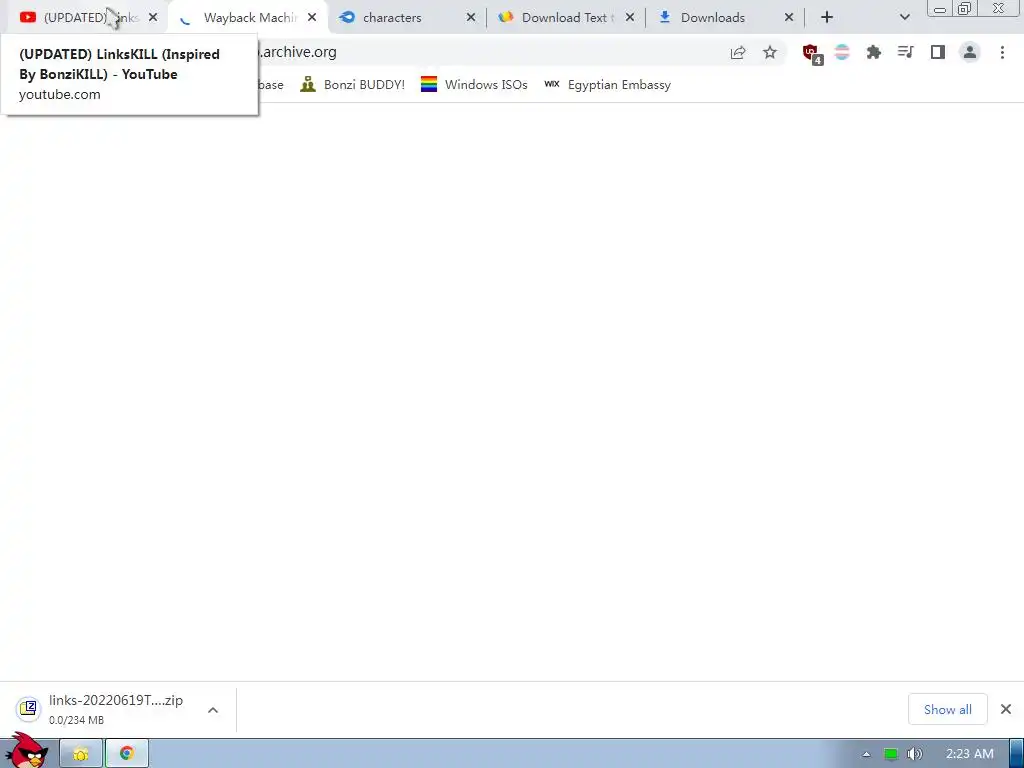
Task: Click the share this page icon
Action: click(738, 52)
